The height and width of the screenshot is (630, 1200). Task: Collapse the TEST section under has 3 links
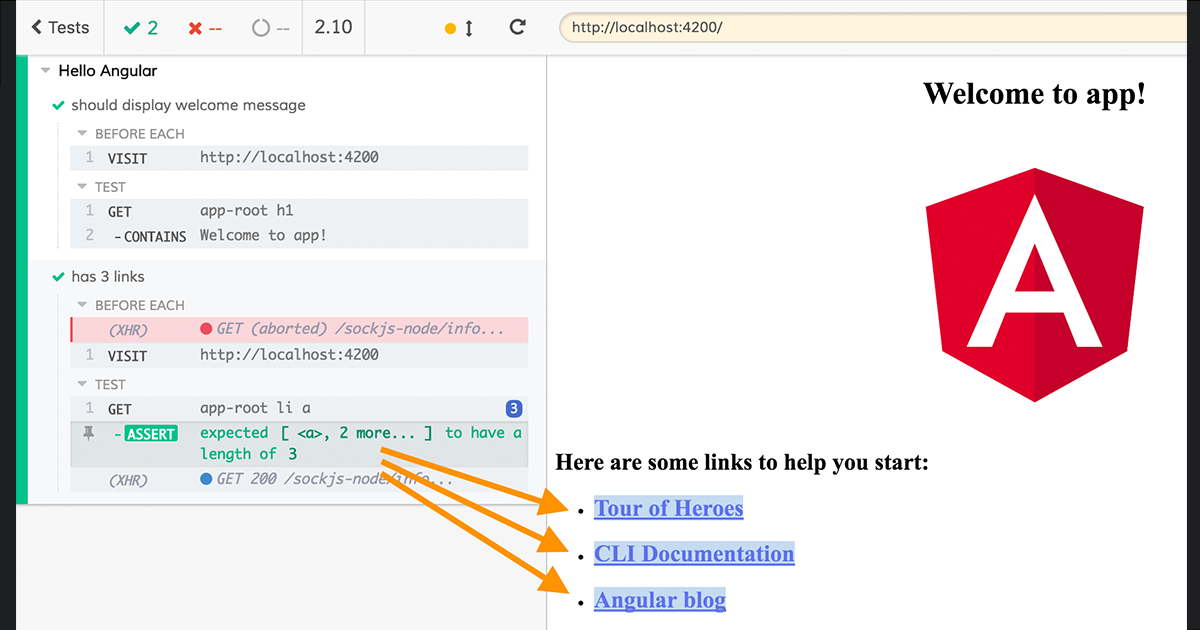83,384
